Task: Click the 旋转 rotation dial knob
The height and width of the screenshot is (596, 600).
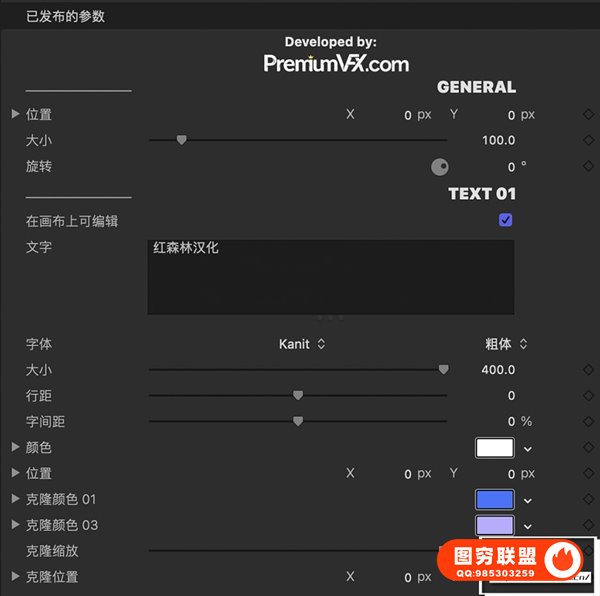Action: click(439, 167)
